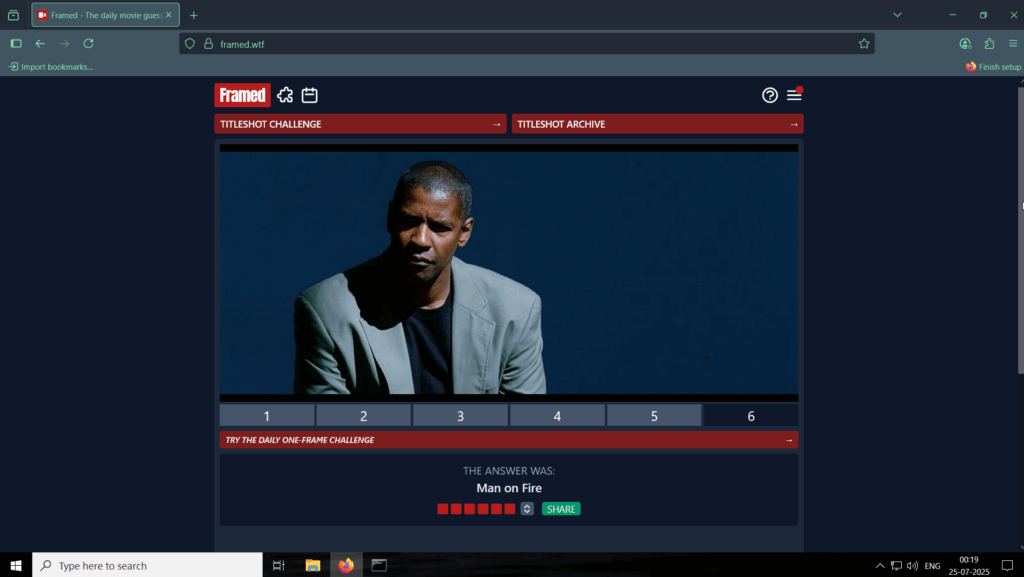Open the hamburger menu with notification dot
The image size is (1024, 577).
(794, 95)
